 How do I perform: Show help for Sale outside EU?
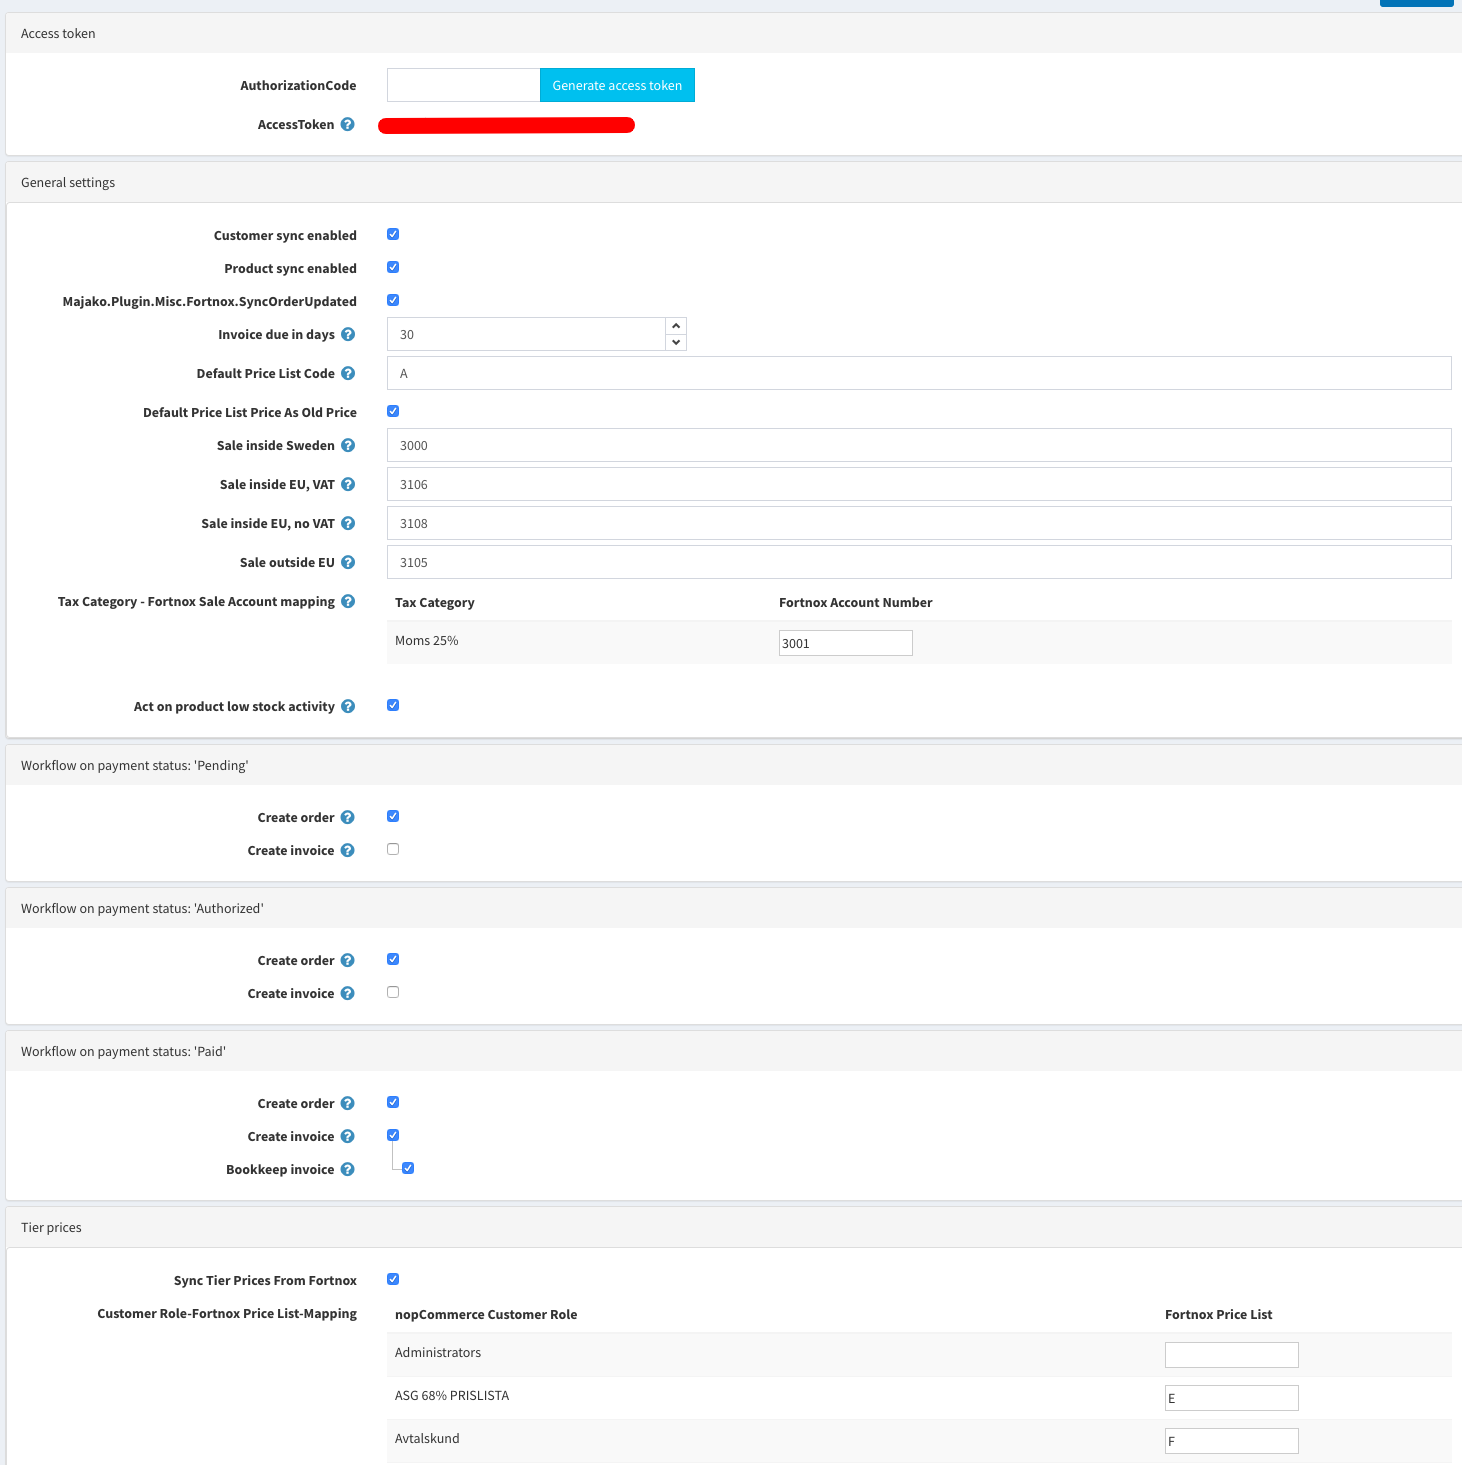point(348,562)
